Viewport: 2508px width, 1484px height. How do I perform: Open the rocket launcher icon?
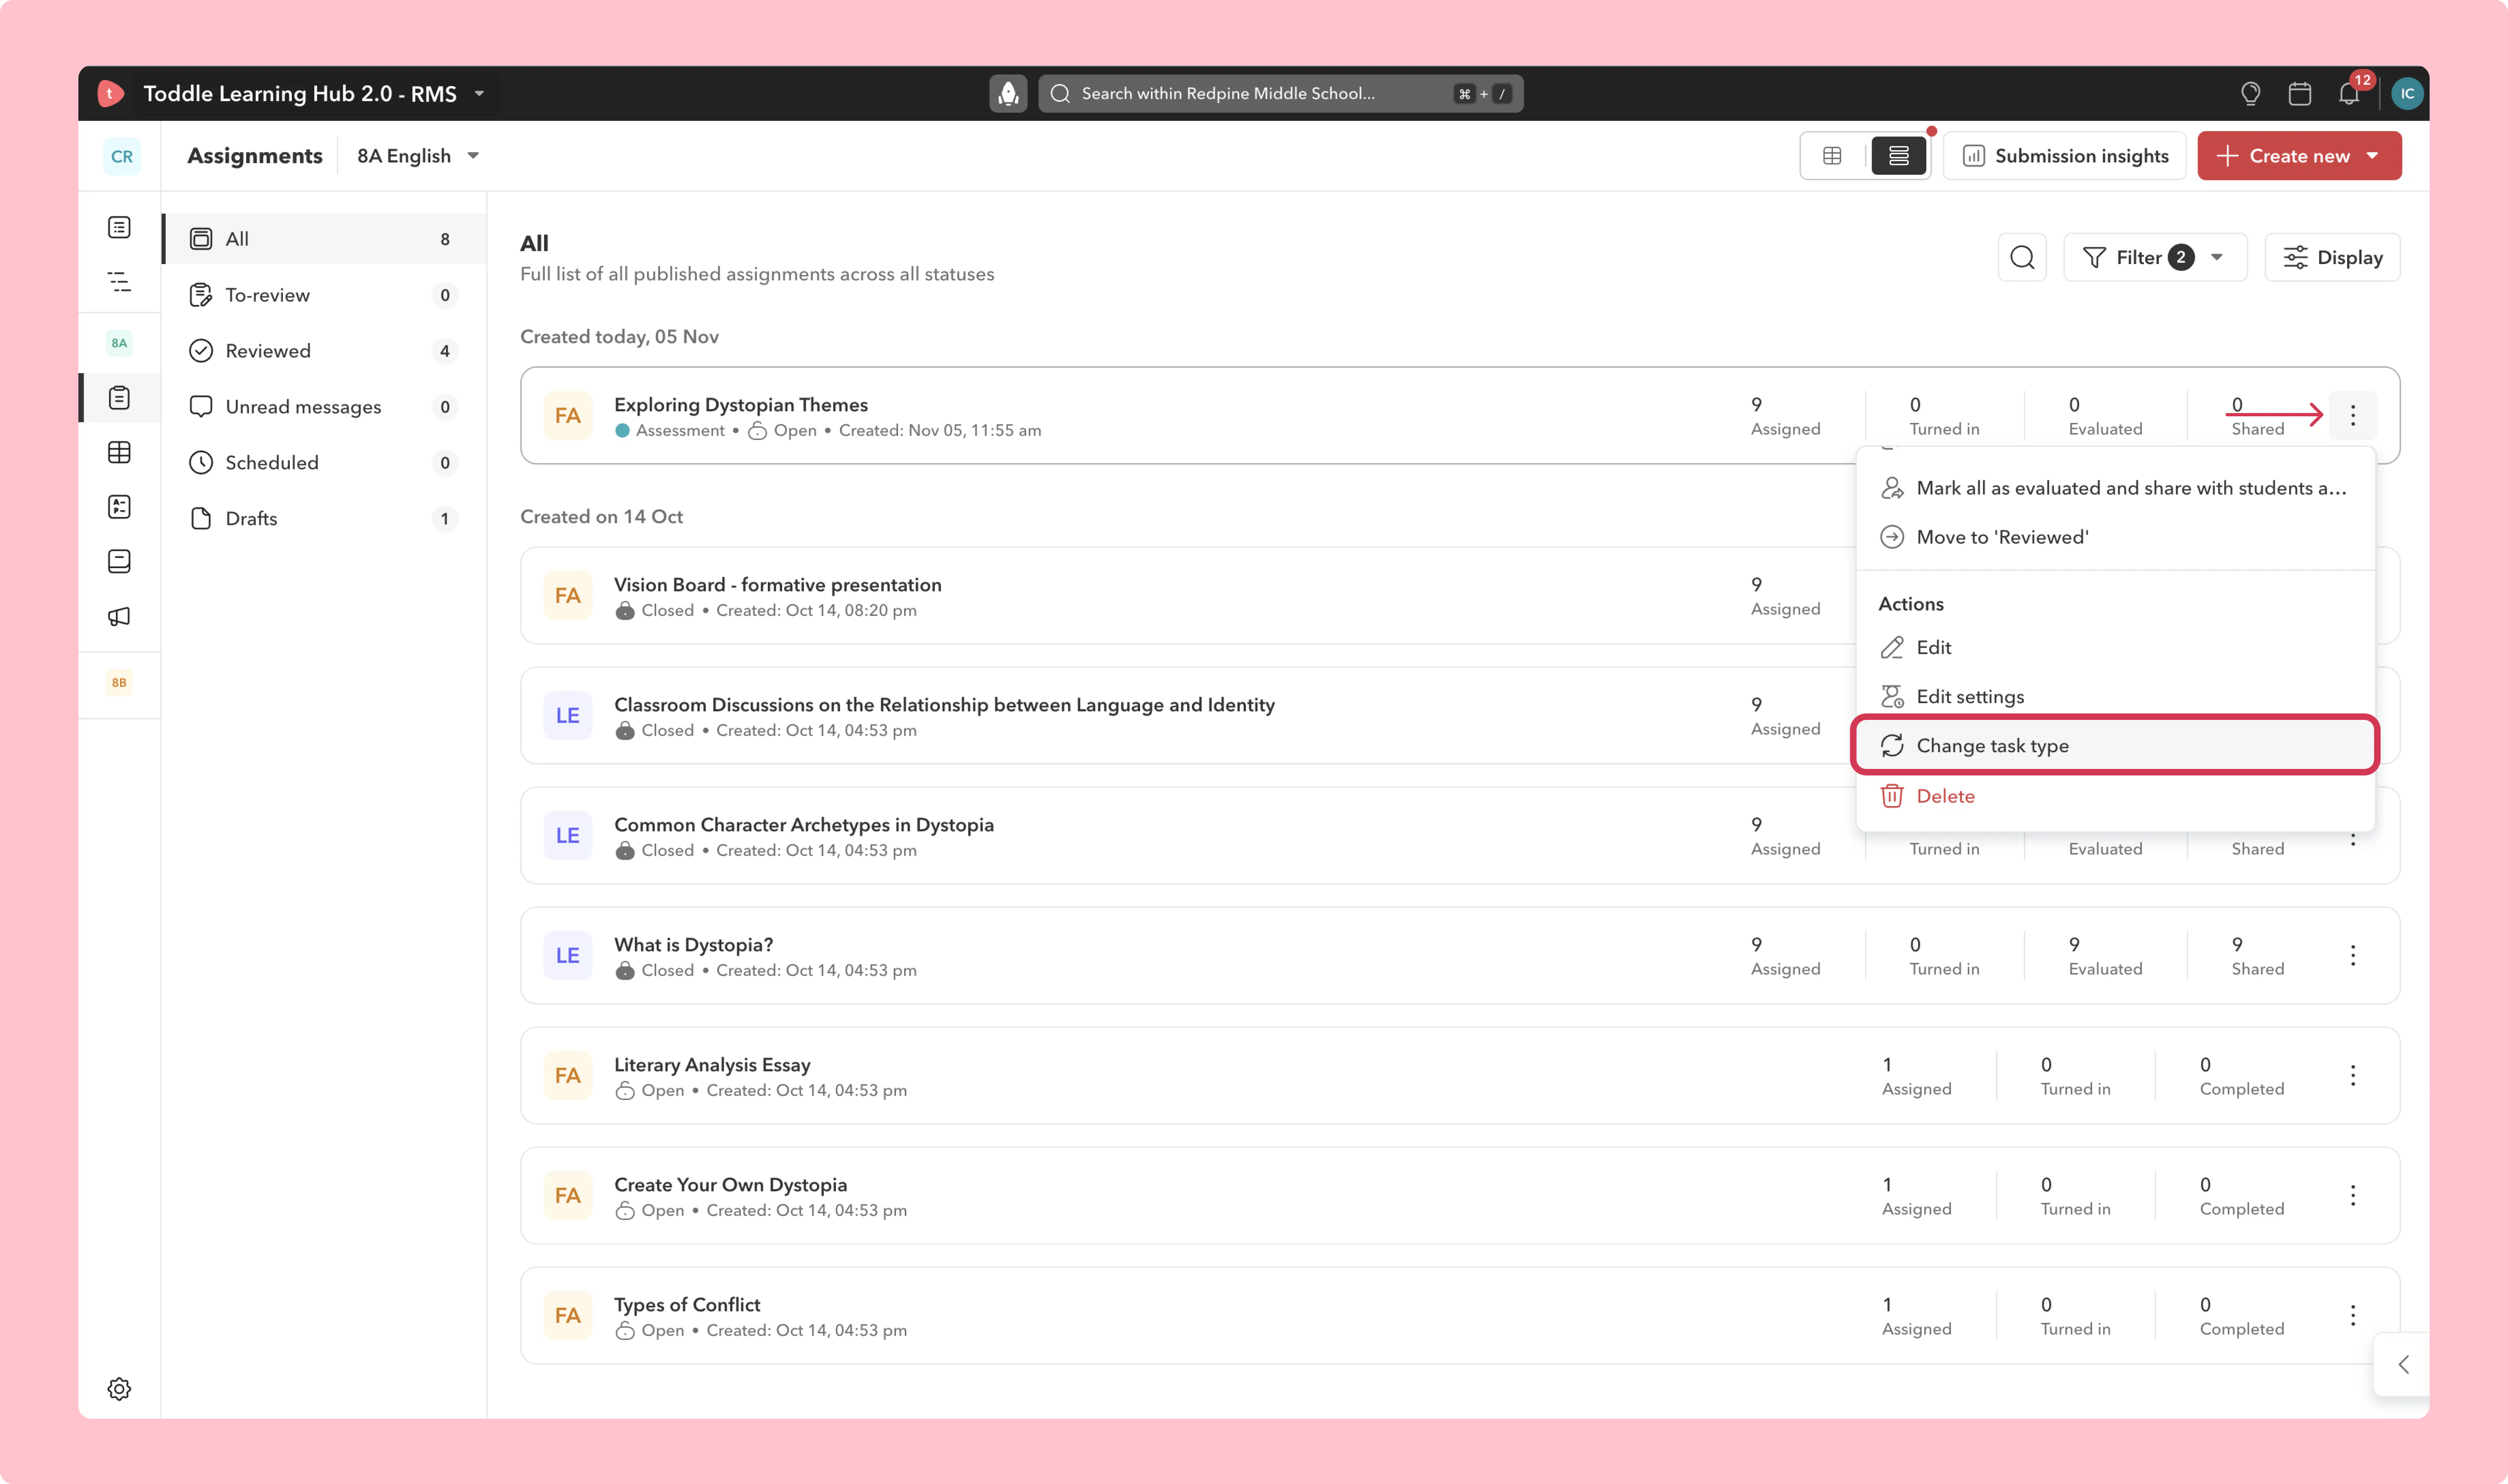click(x=1008, y=93)
